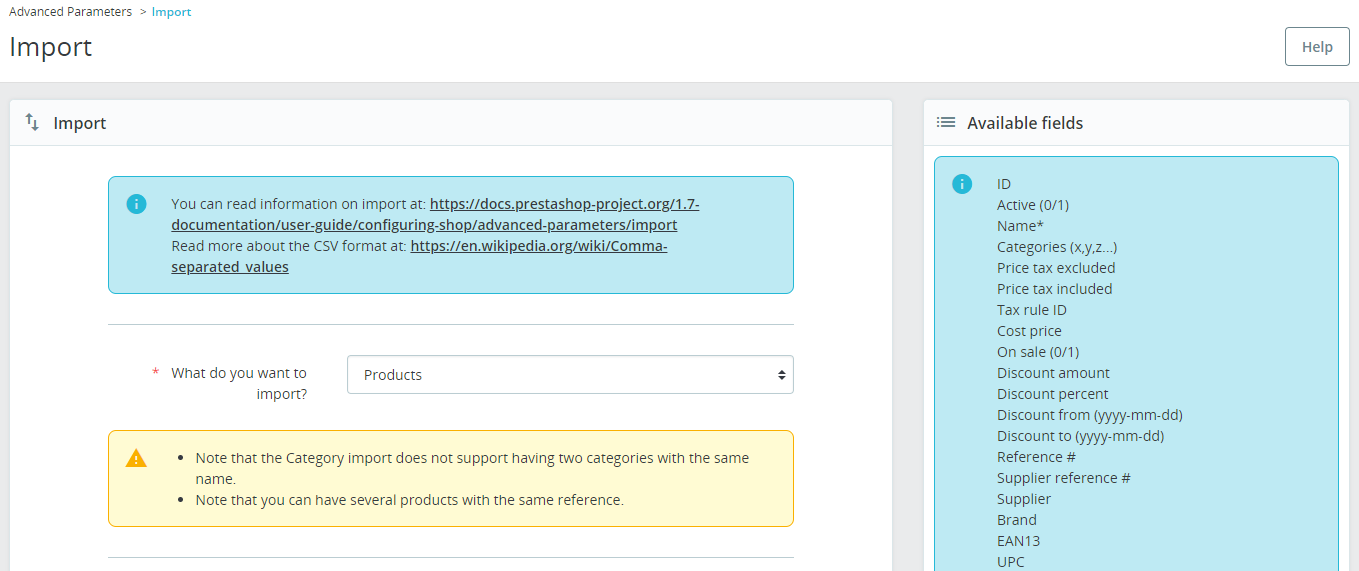Click the 'Active (0/1)' field entry

coord(1033,205)
